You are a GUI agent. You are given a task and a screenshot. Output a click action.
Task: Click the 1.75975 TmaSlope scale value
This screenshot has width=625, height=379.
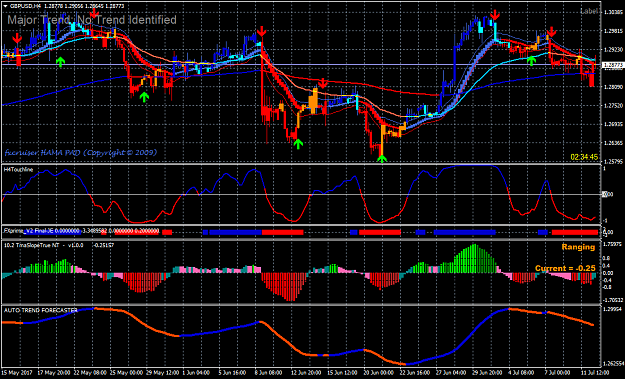pos(613,244)
